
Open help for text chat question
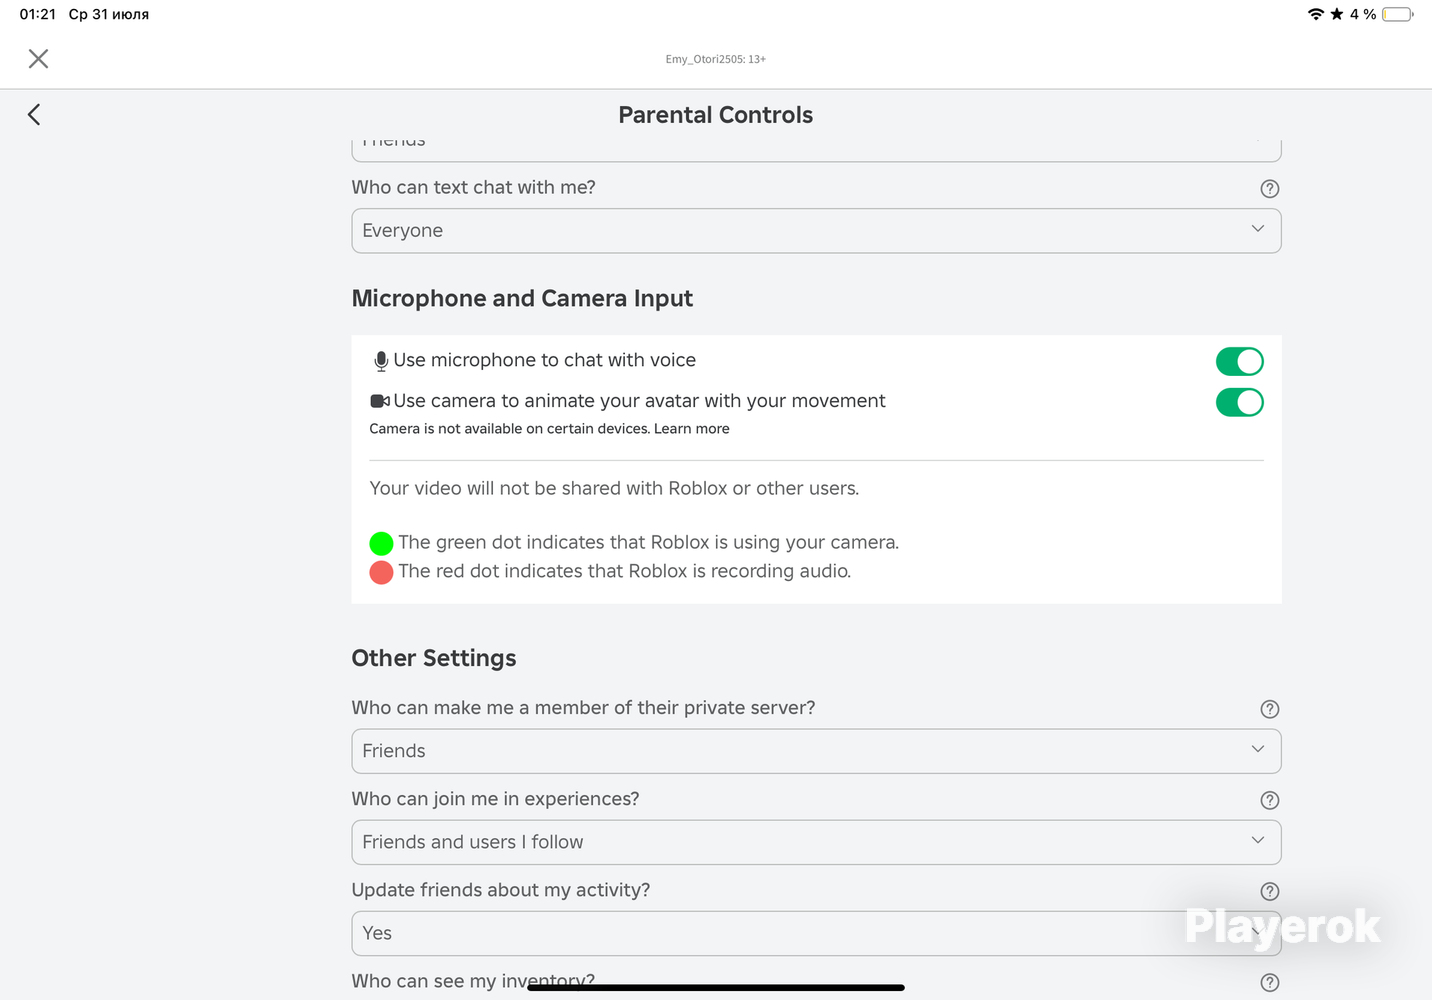[x=1269, y=189]
